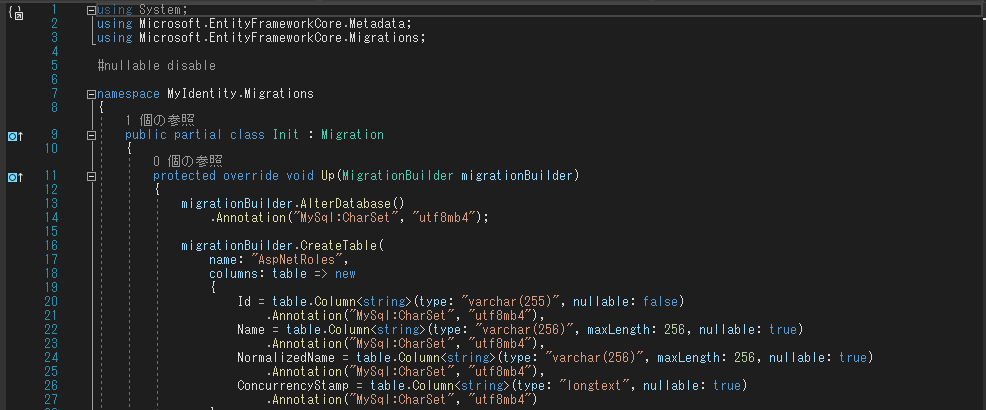Click line number 27 in the gutter
The image size is (986, 410).
point(51,399)
